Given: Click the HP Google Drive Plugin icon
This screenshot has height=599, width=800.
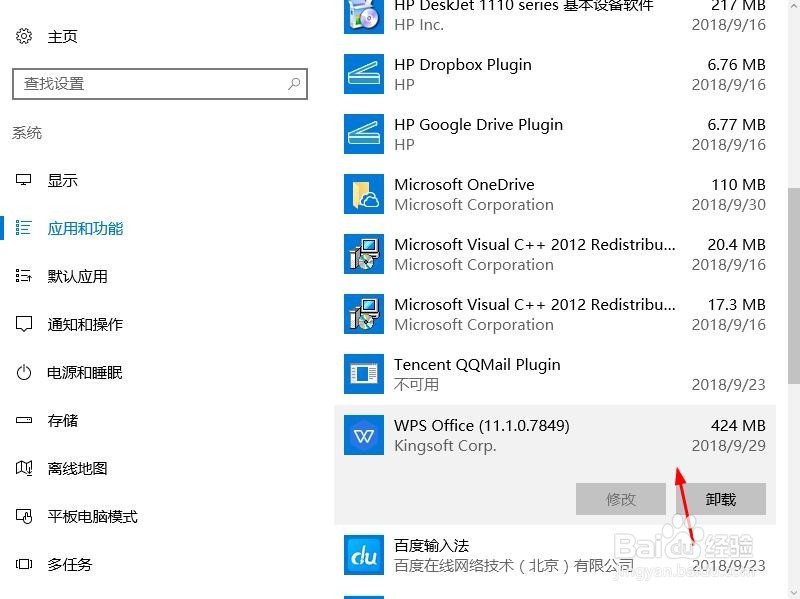Looking at the screenshot, I should pos(364,134).
